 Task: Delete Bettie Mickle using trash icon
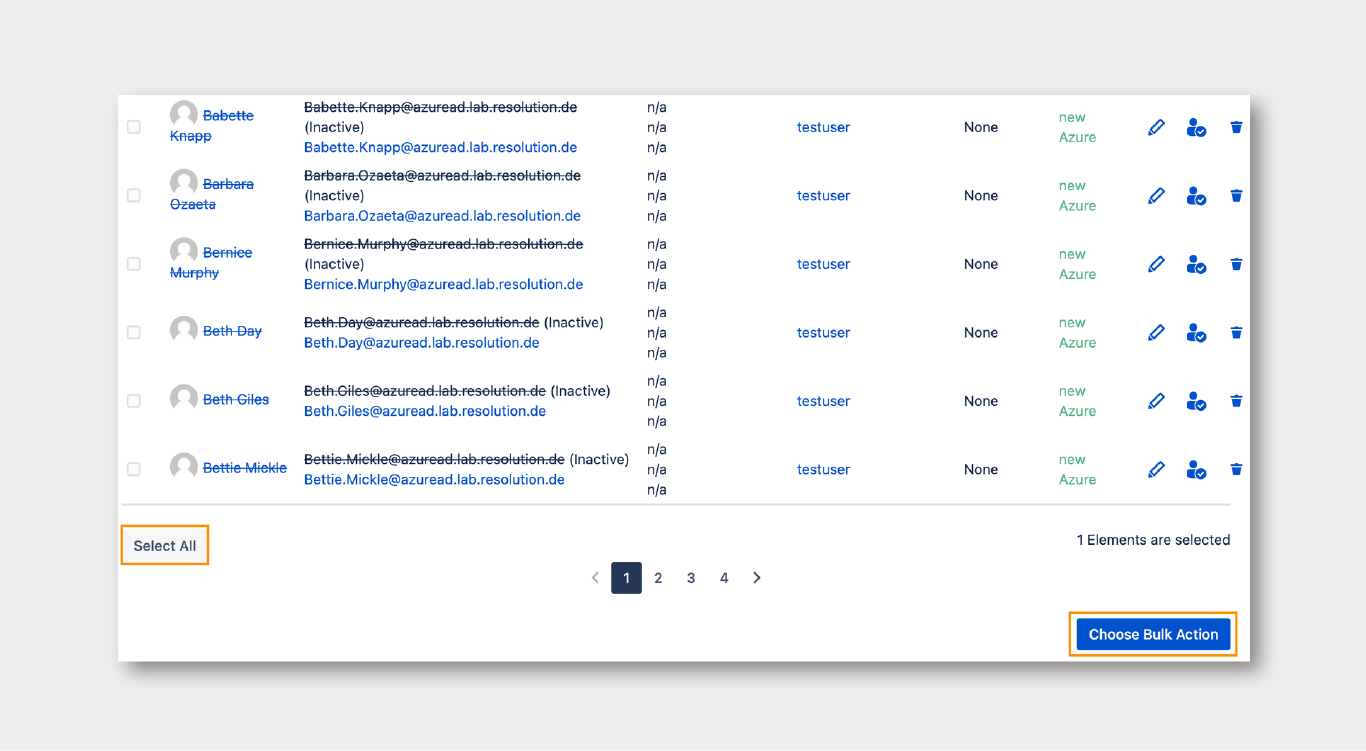click(x=1236, y=469)
